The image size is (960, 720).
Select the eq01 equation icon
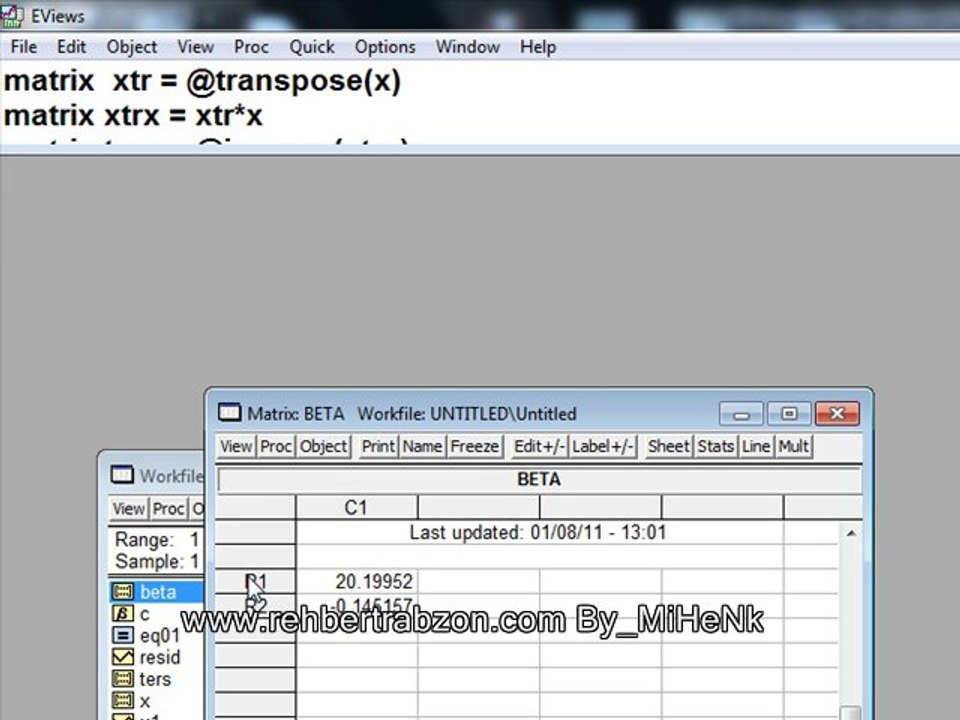(x=123, y=636)
